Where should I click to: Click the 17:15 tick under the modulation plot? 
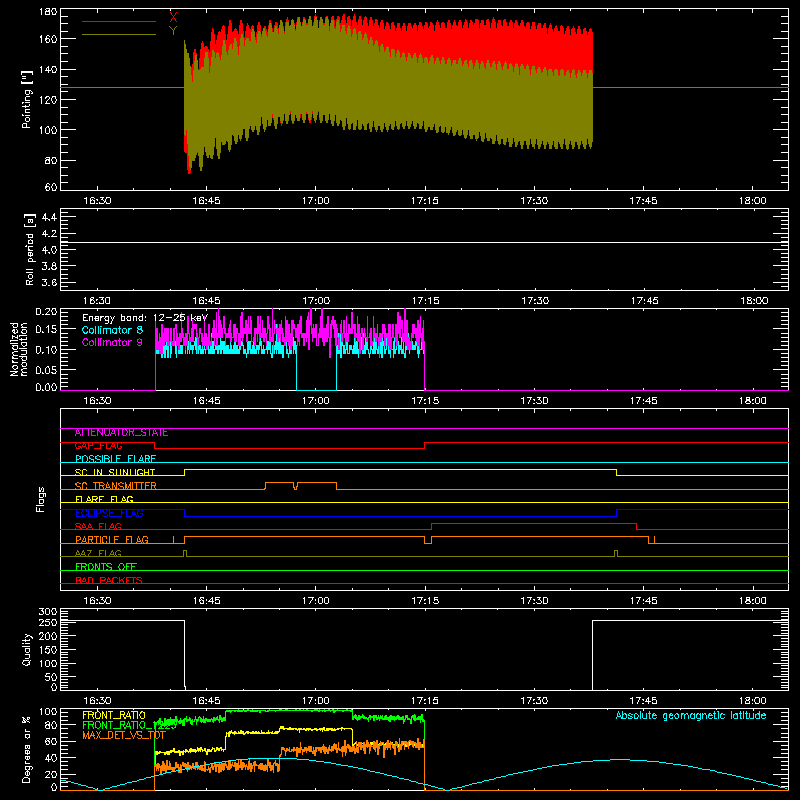(425, 401)
